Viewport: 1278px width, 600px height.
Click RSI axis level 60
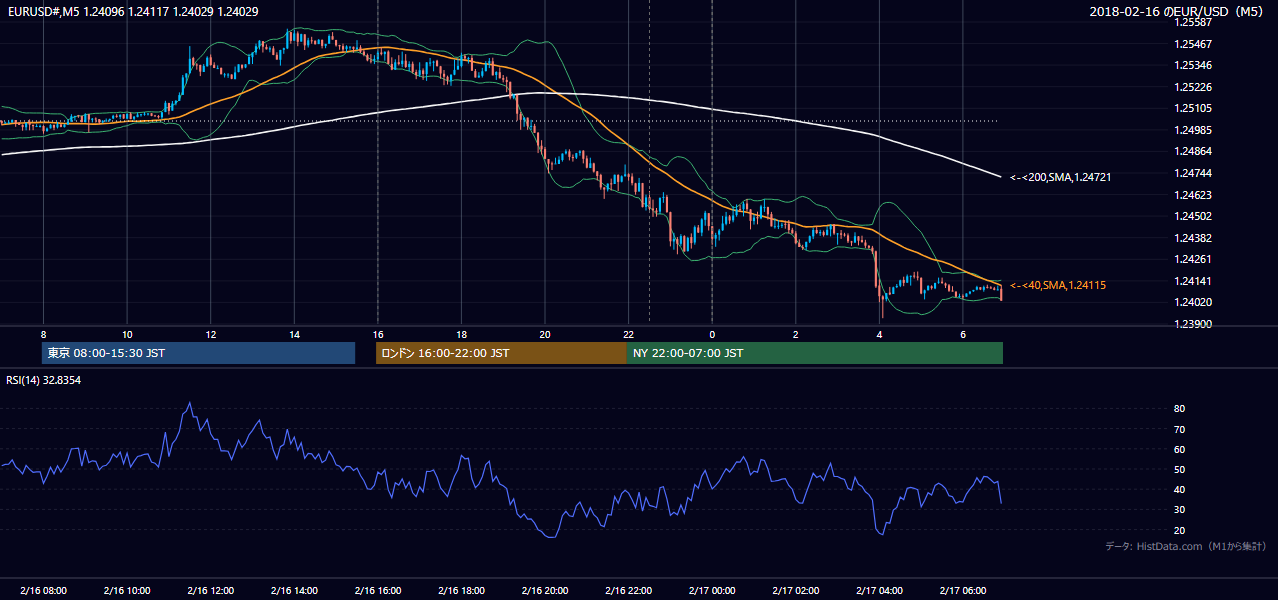point(1180,449)
